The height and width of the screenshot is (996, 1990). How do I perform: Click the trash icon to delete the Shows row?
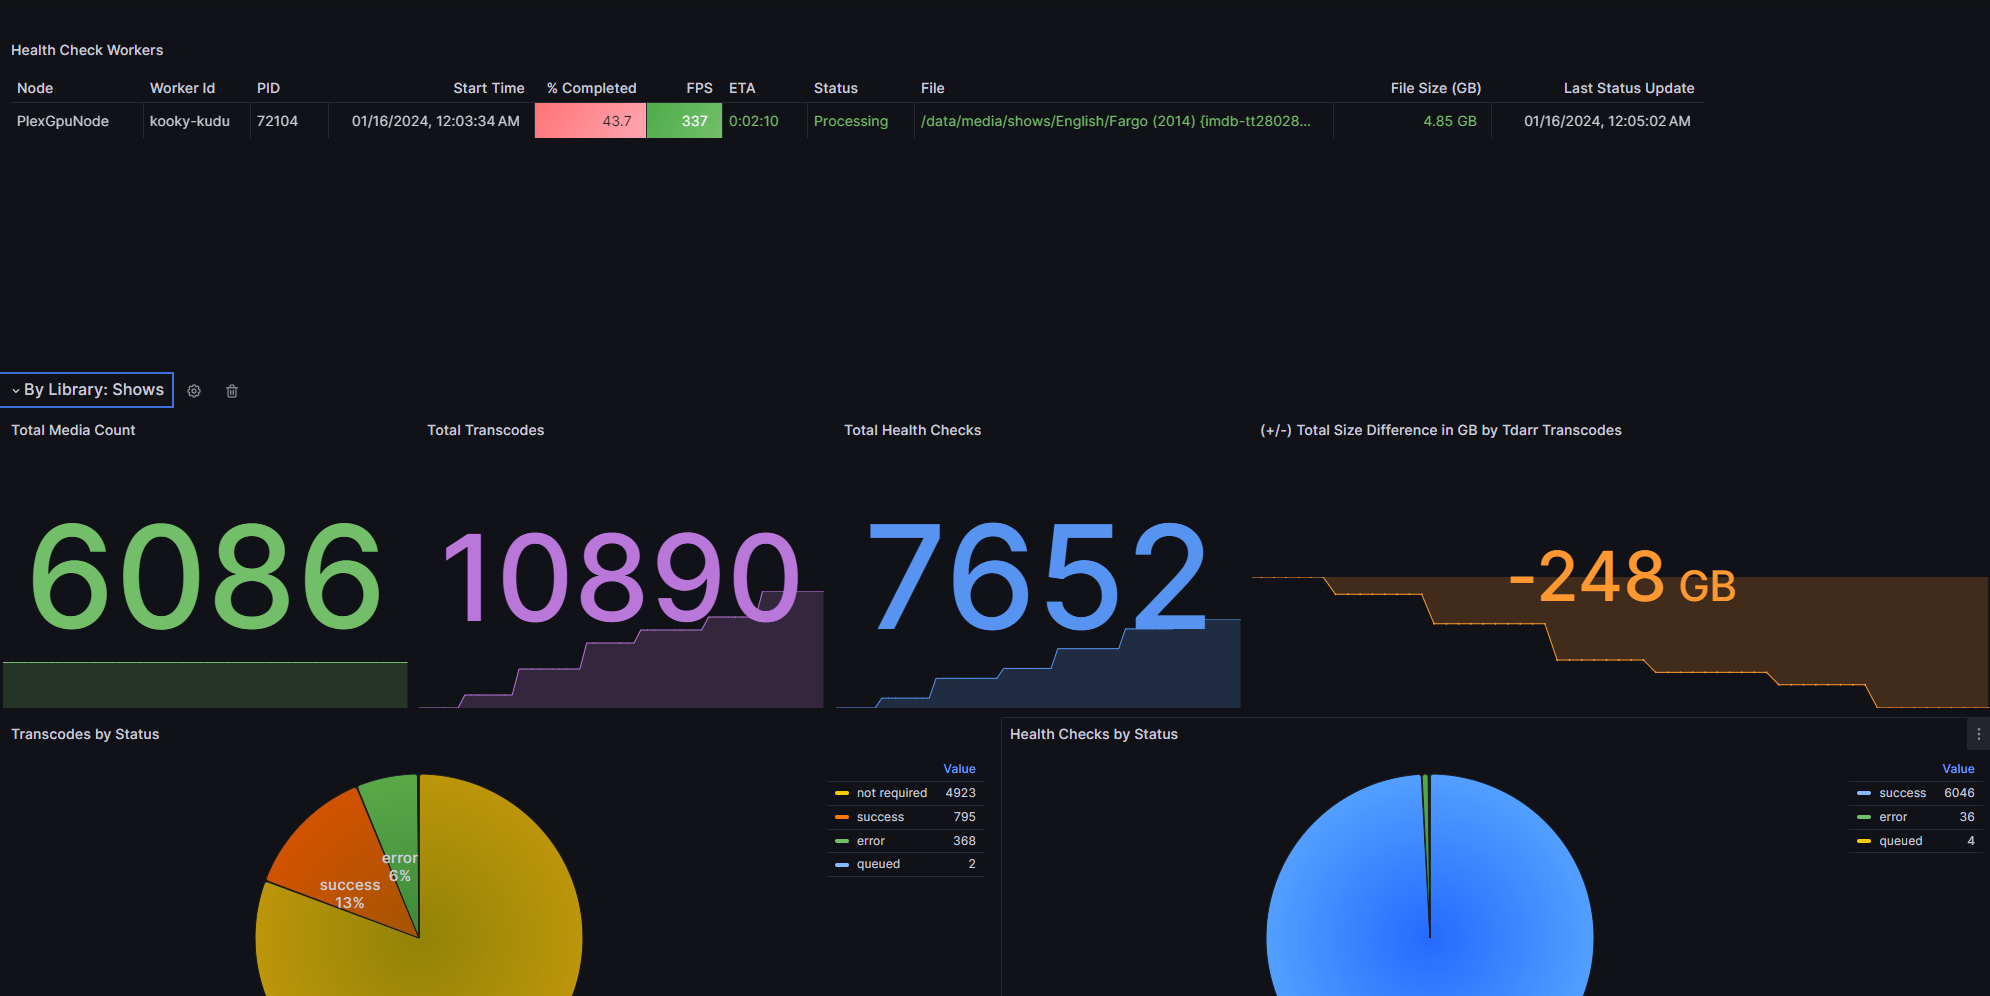pos(232,391)
